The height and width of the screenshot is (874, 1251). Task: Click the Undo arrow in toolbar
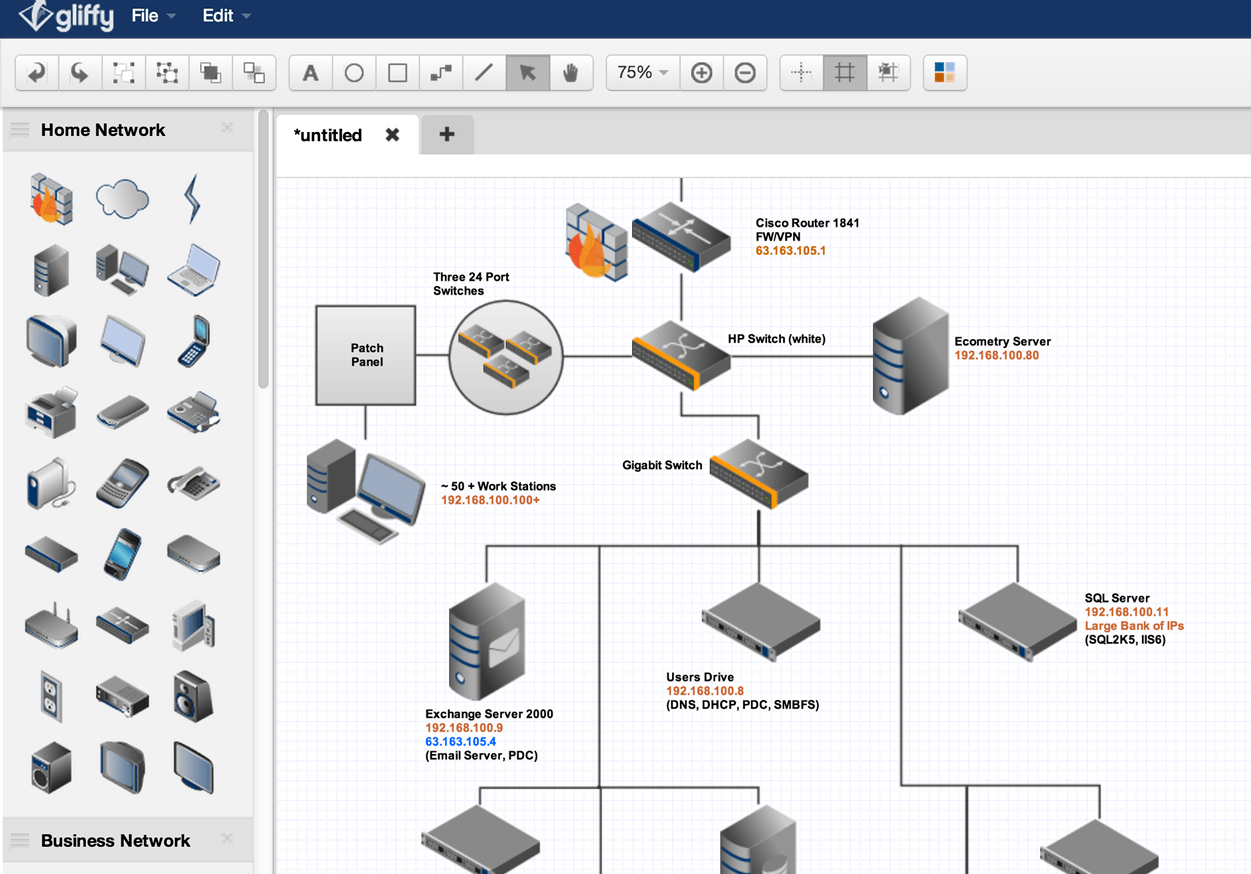(37, 73)
